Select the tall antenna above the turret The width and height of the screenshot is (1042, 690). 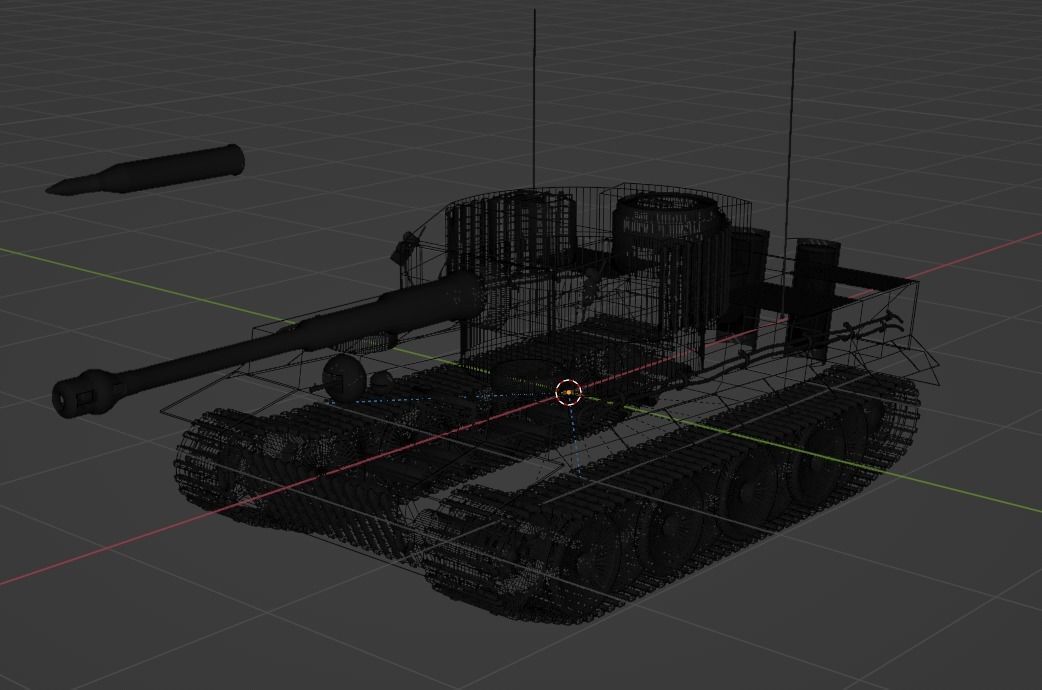pos(534,100)
